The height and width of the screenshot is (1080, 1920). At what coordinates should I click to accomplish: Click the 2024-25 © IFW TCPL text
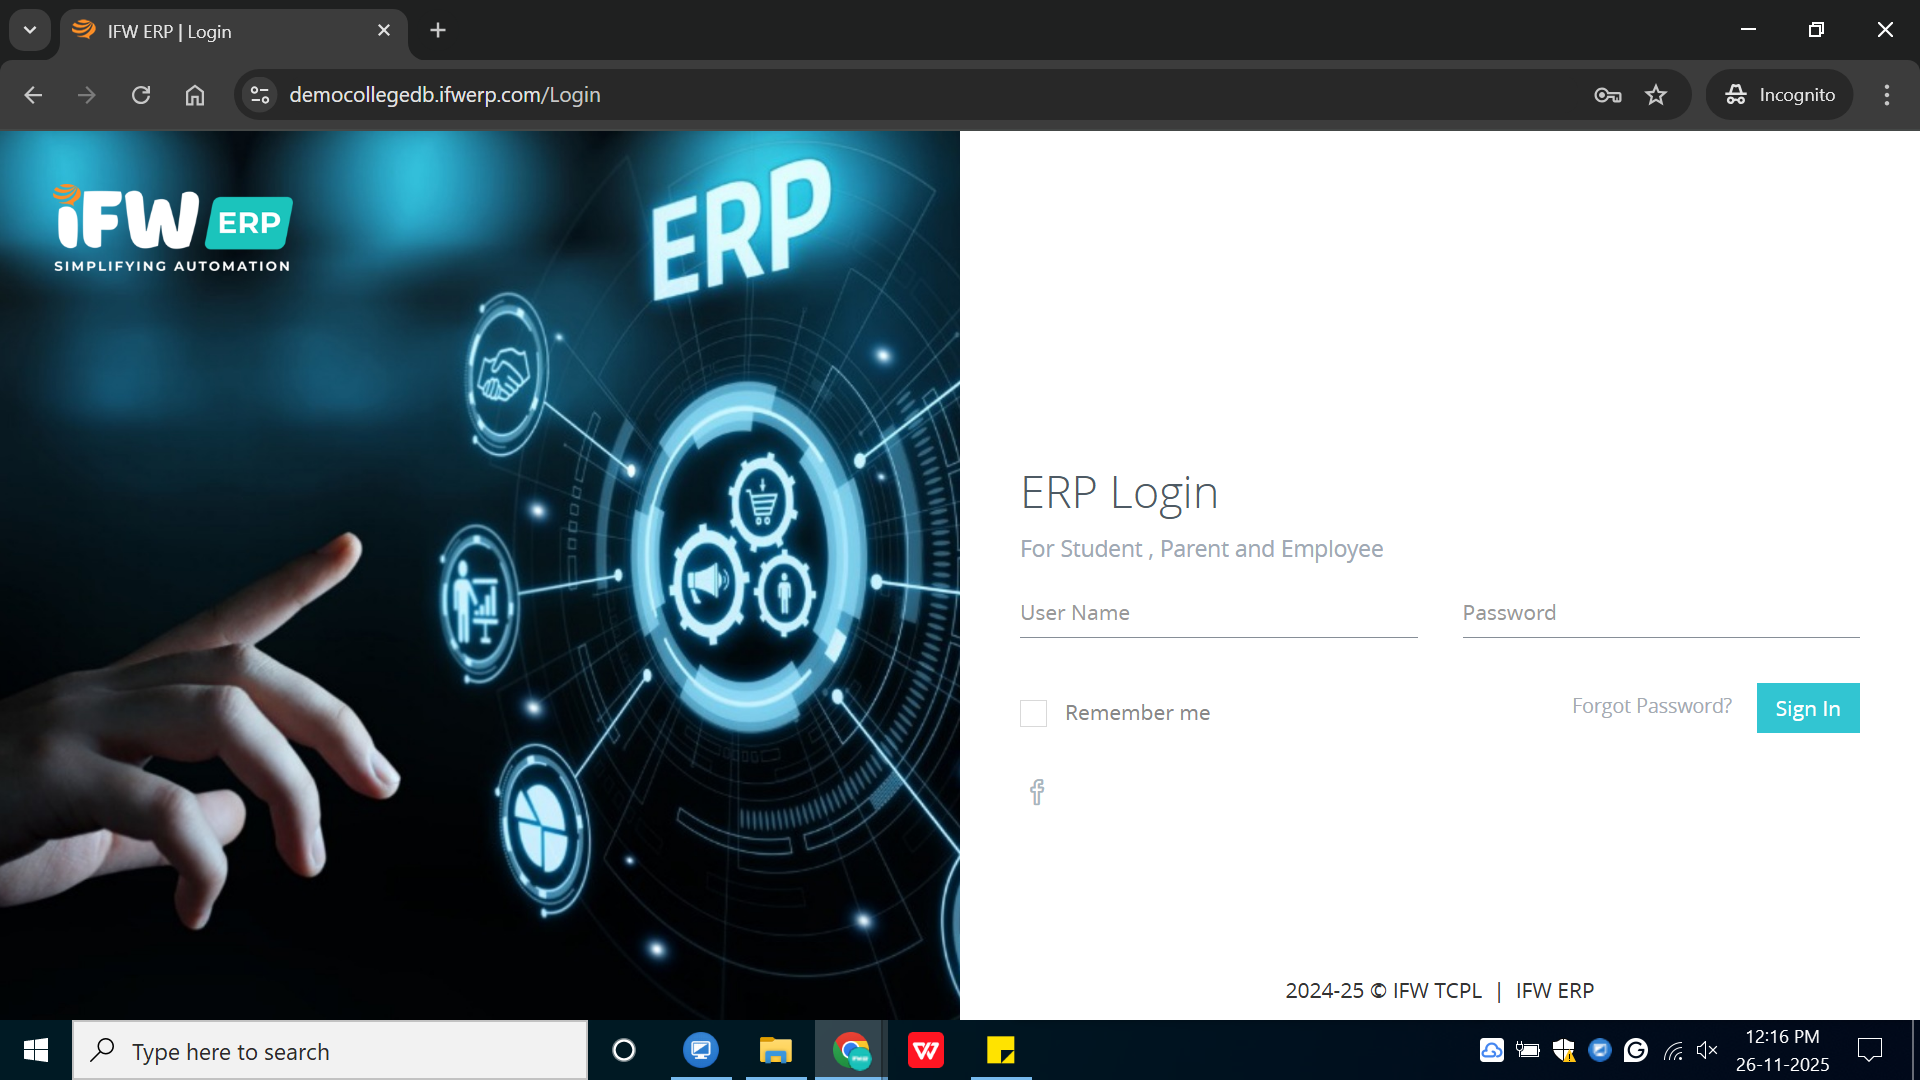(x=1383, y=990)
